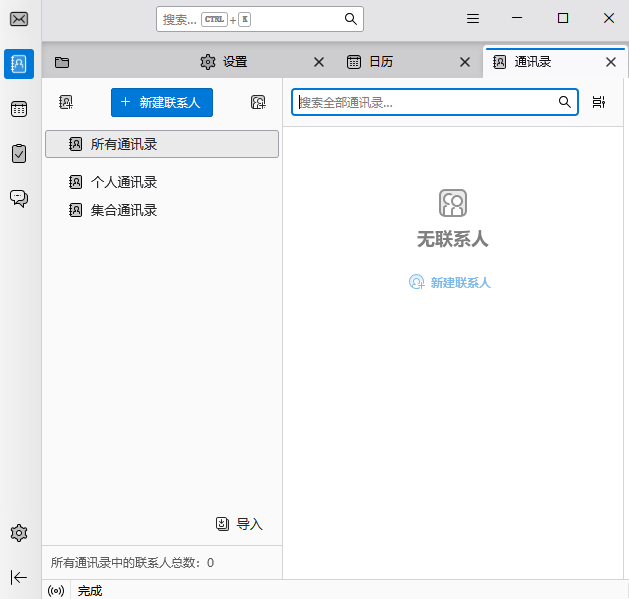The image size is (629, 599).
Task: Switch to the 日历 tab
Action: (408, 62)
